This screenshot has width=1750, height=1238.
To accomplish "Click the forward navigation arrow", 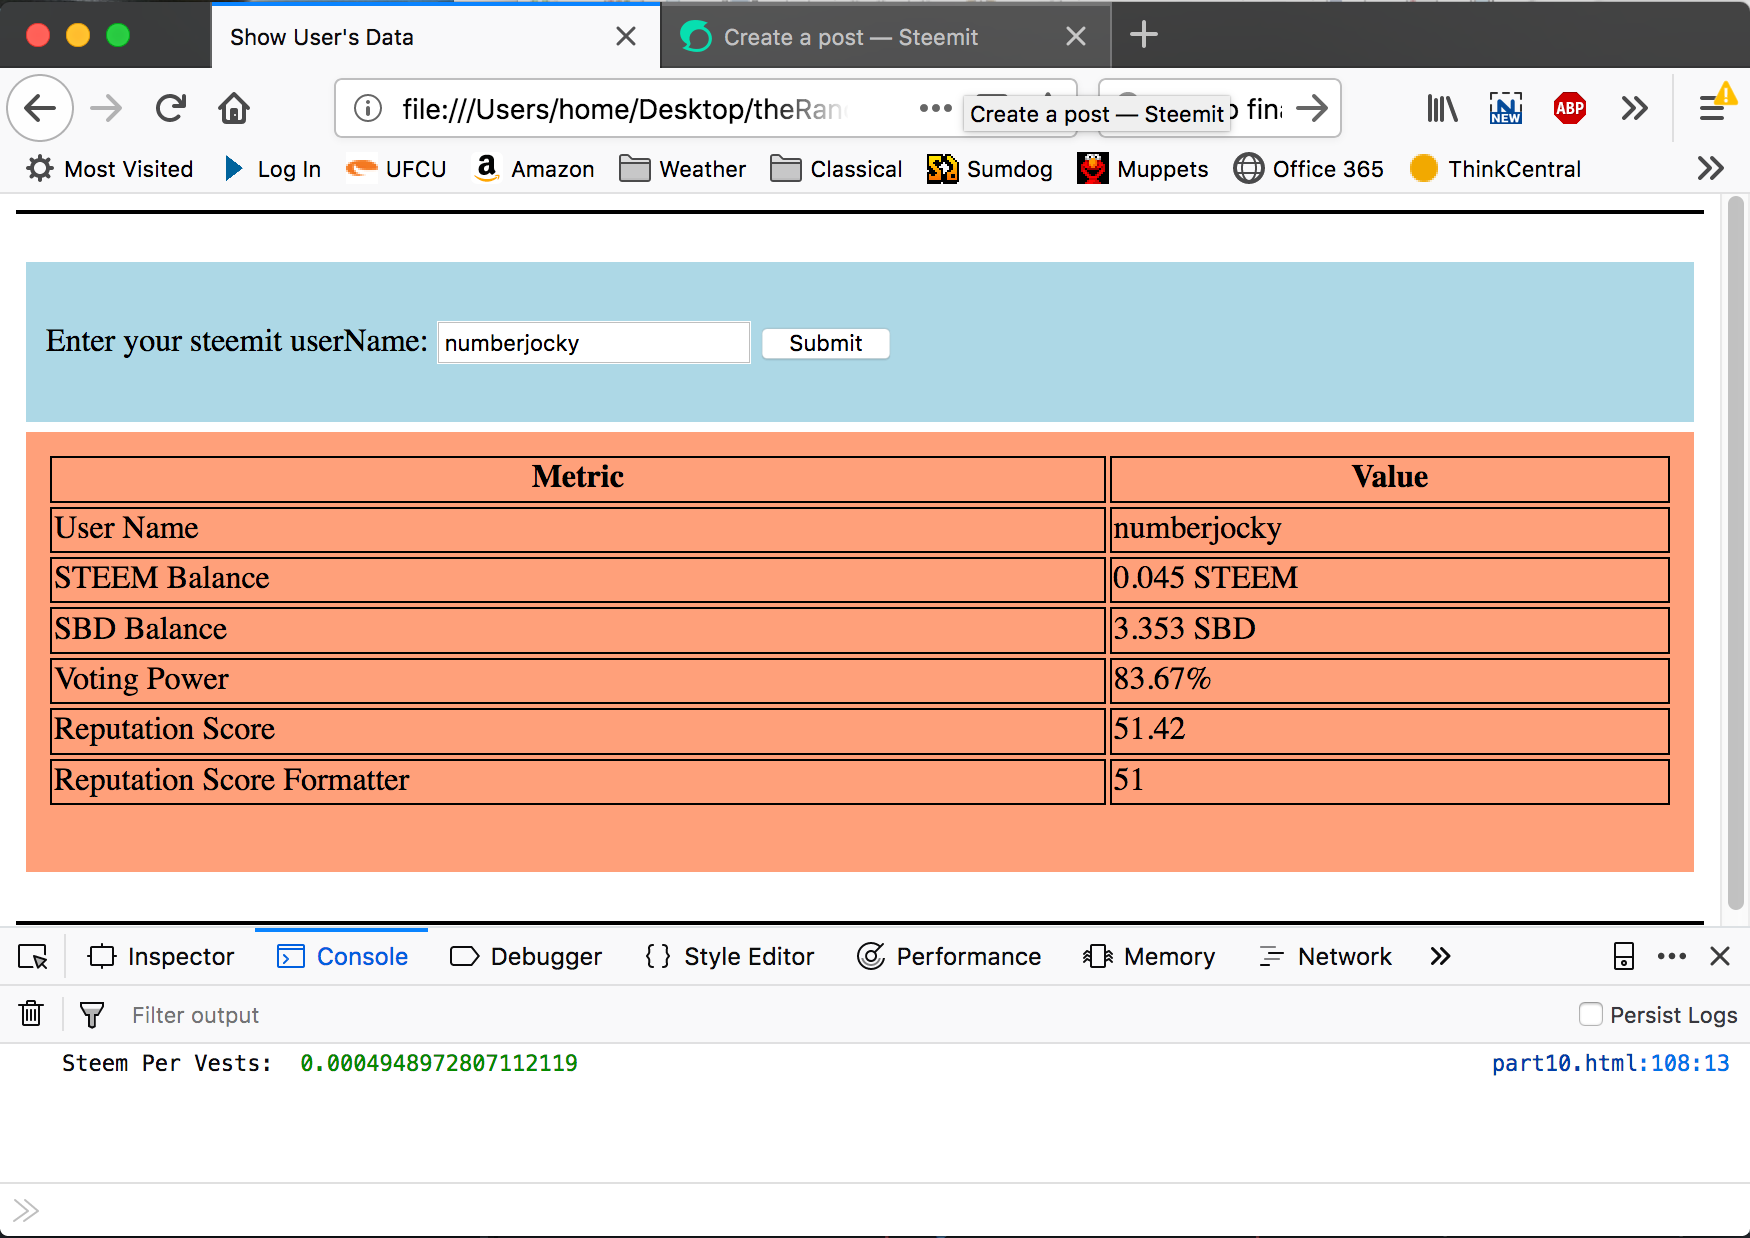I will (106, 108).
